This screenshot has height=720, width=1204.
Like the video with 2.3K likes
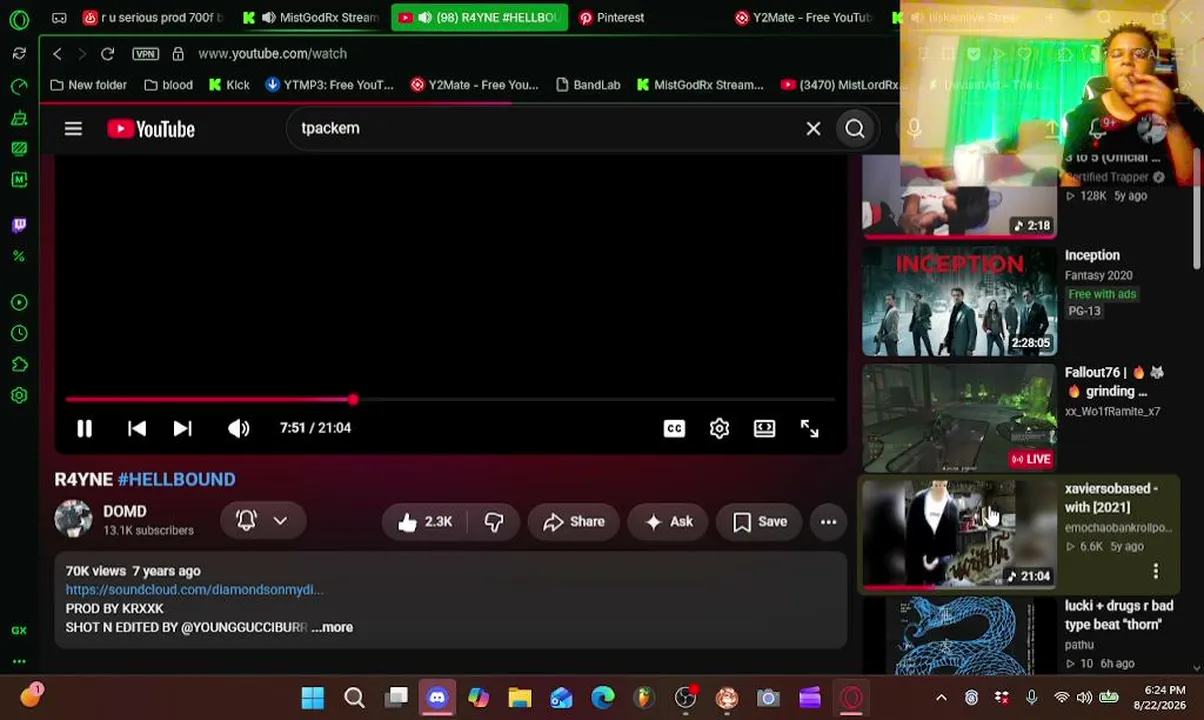[424, 521]
